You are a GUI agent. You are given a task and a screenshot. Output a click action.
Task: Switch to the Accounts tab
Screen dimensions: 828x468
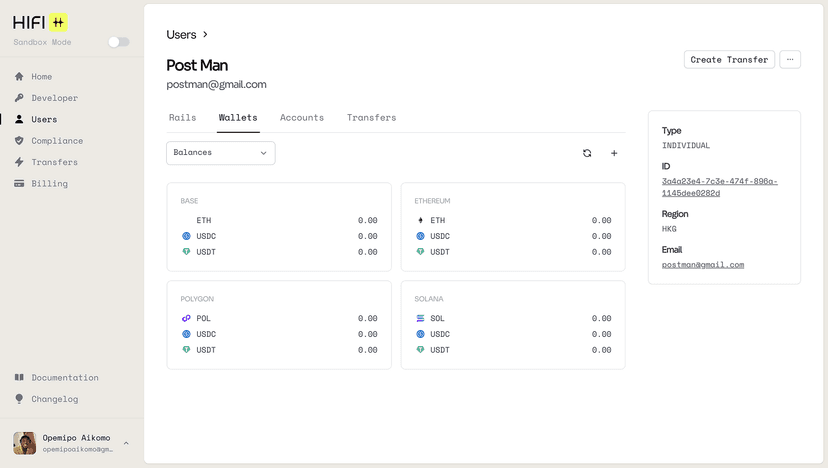tap(302, 118)
